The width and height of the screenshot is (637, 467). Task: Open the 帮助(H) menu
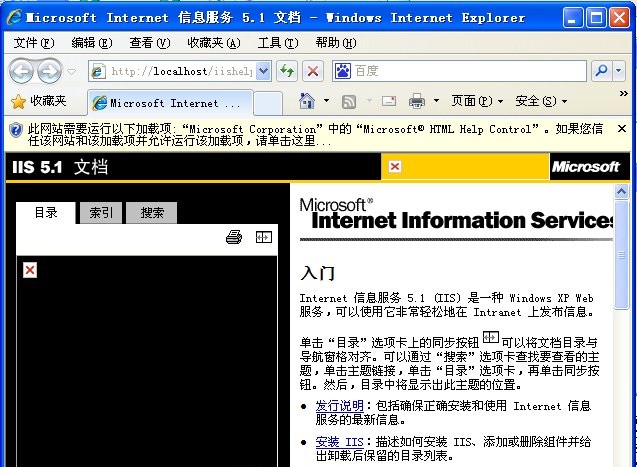pyautogui.click(x=336, y=43)
